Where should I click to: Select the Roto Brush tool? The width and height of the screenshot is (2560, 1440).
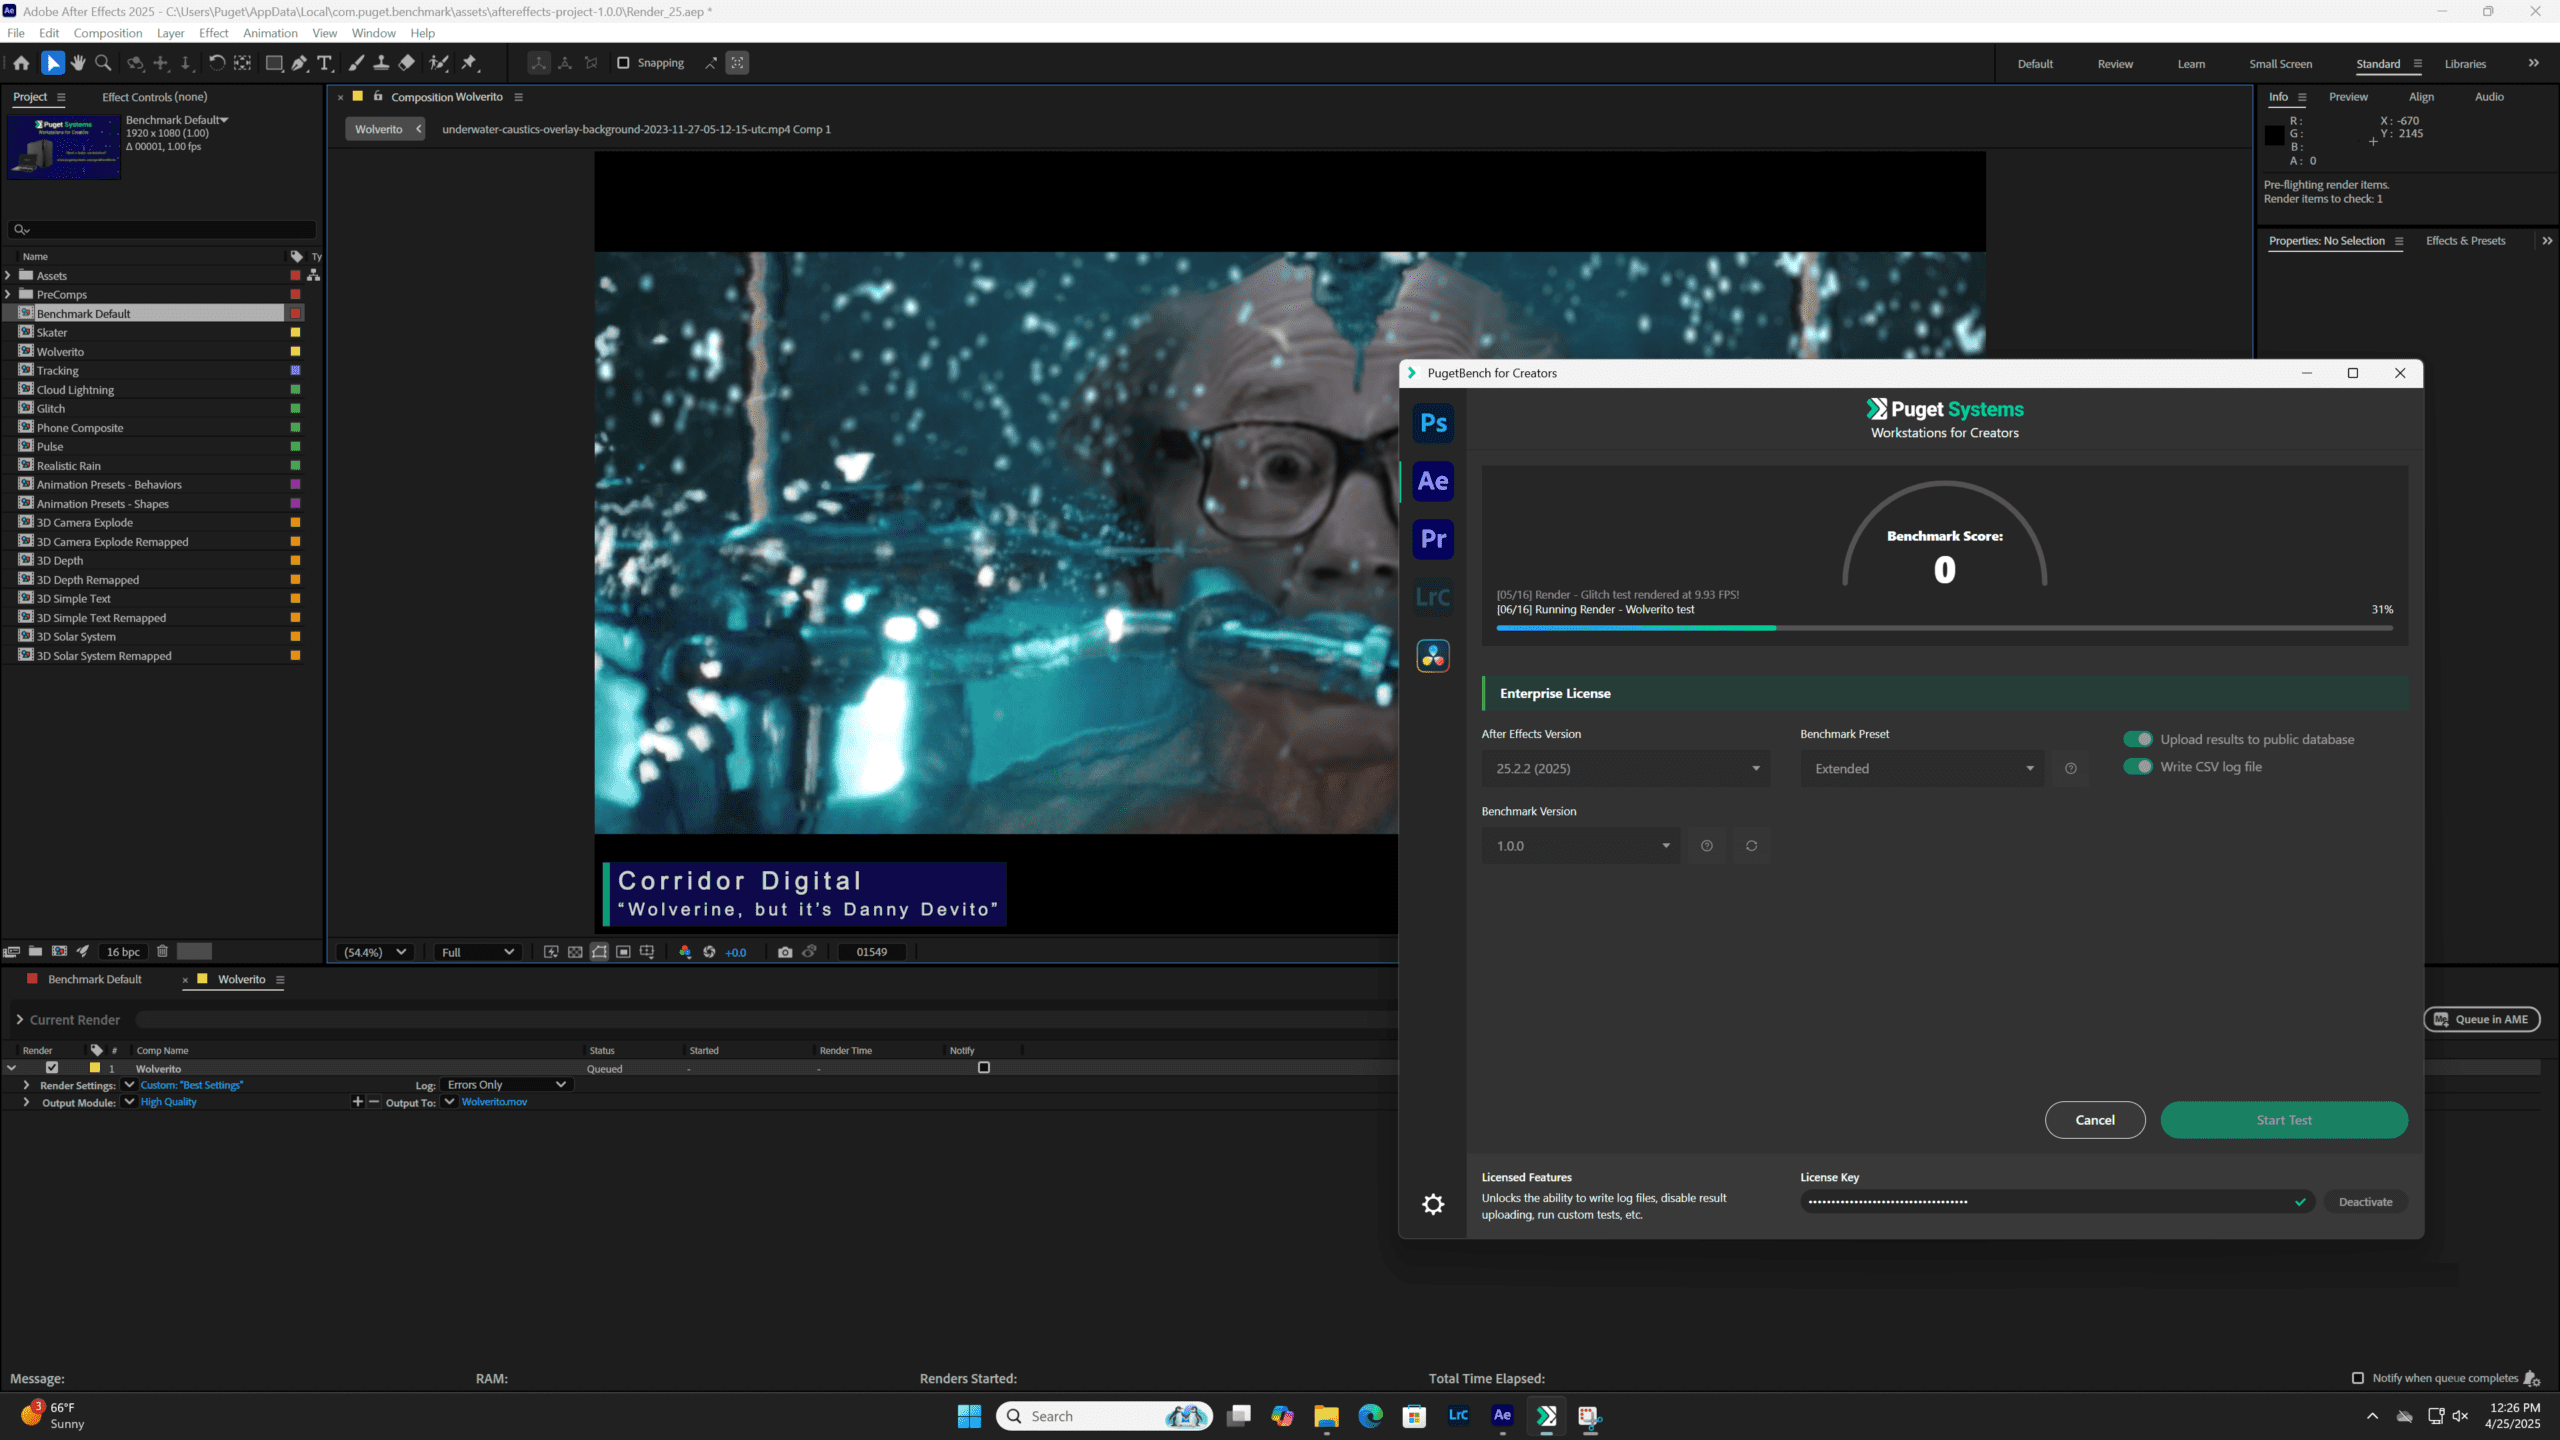[x=440, y=62]
